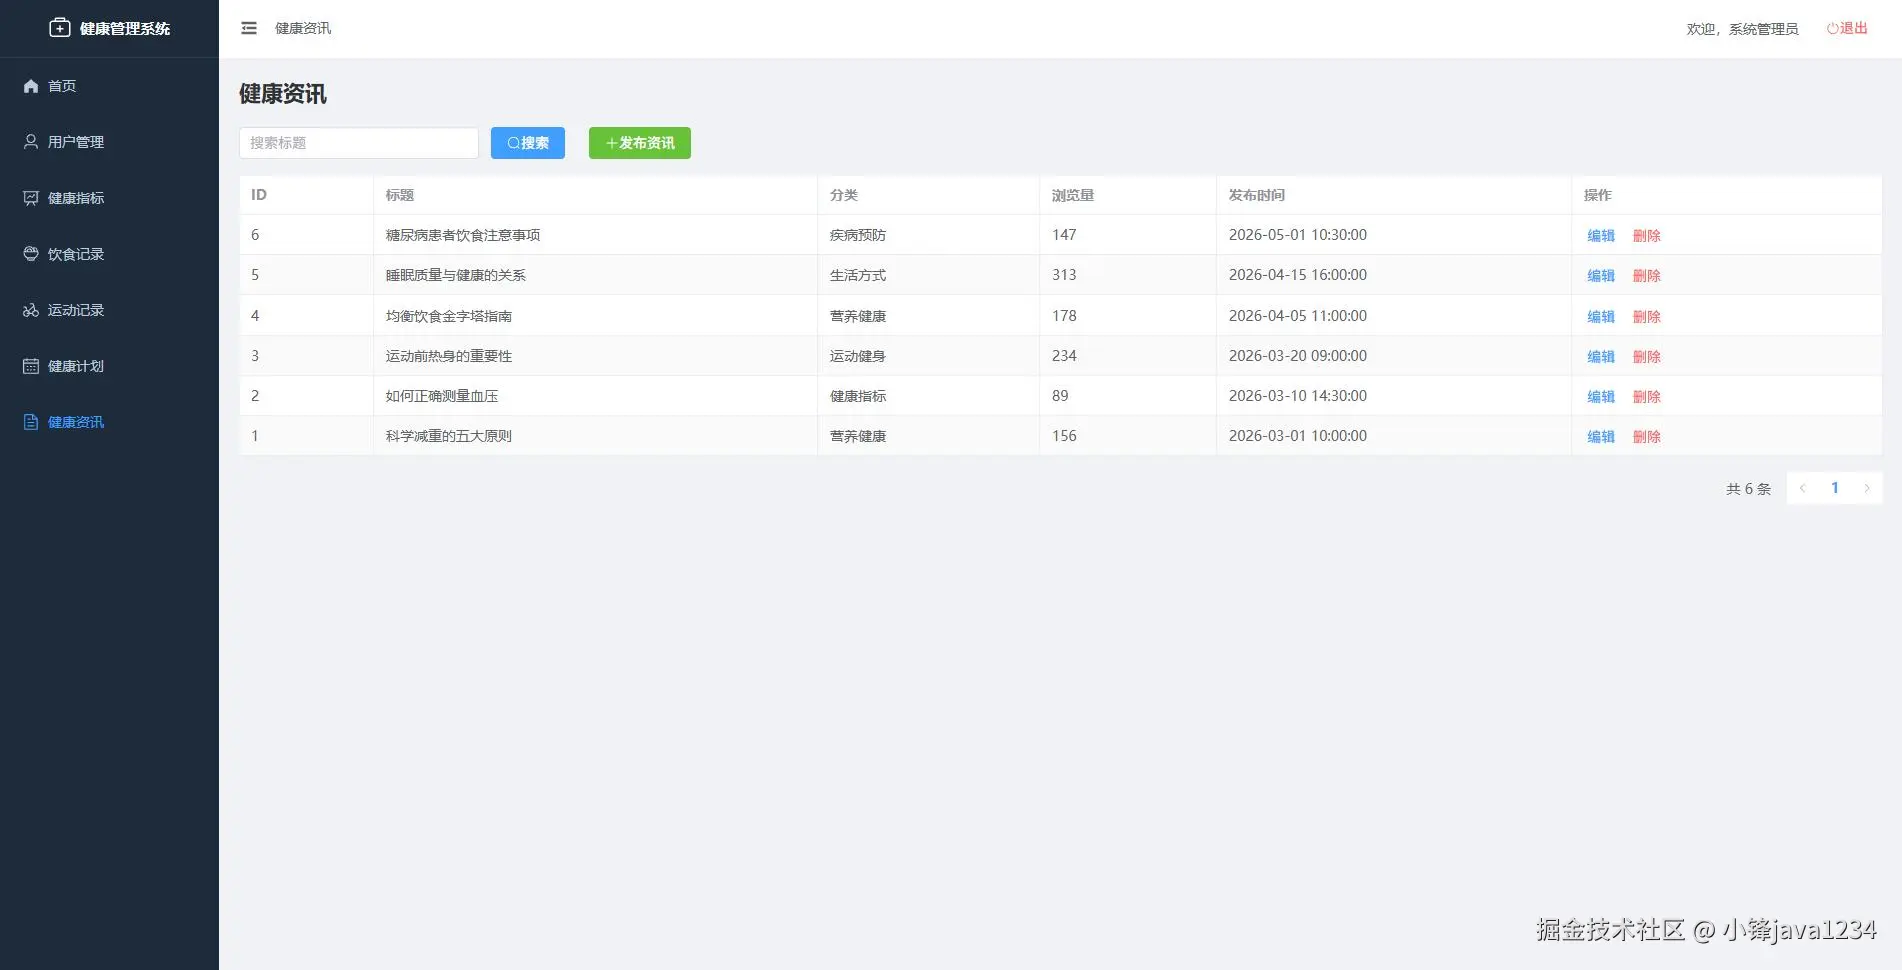The width and height of the screenshot is (1902, 970).
Task: Go to the next page arrow
Action: [x=1866, y=488]
